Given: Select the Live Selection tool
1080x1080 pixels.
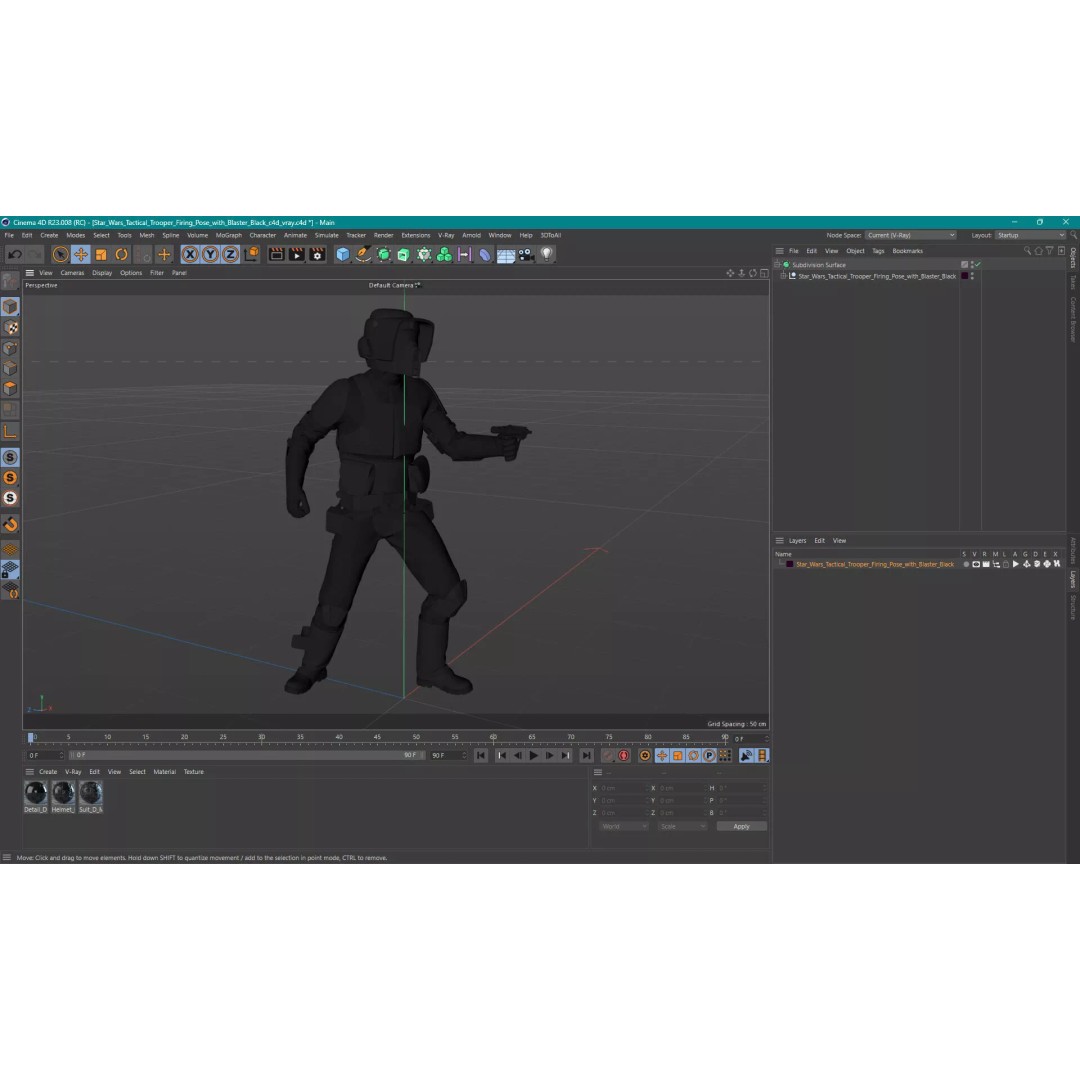Looking at the screenshot, I should click(61, 254).
